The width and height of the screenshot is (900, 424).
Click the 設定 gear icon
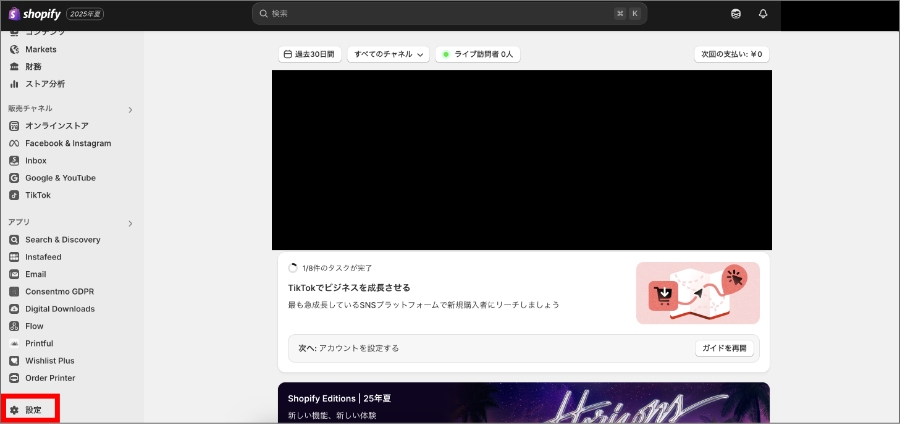tap(14, 410)
